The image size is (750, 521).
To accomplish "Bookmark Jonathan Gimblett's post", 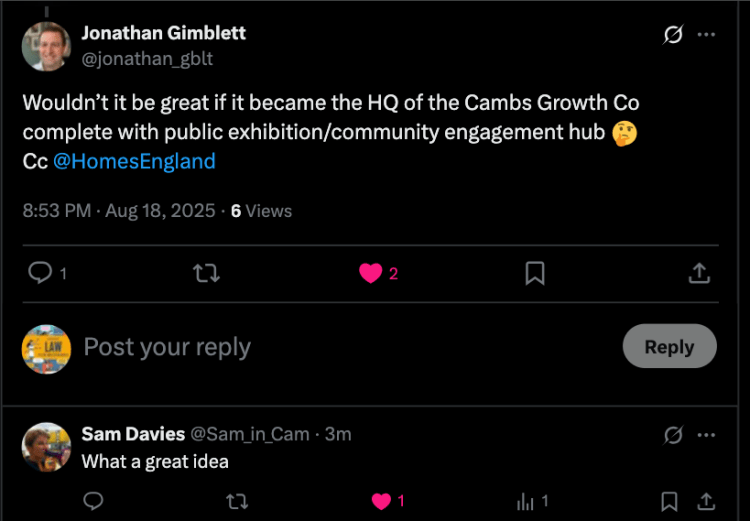I will click(x=535, y=272).
